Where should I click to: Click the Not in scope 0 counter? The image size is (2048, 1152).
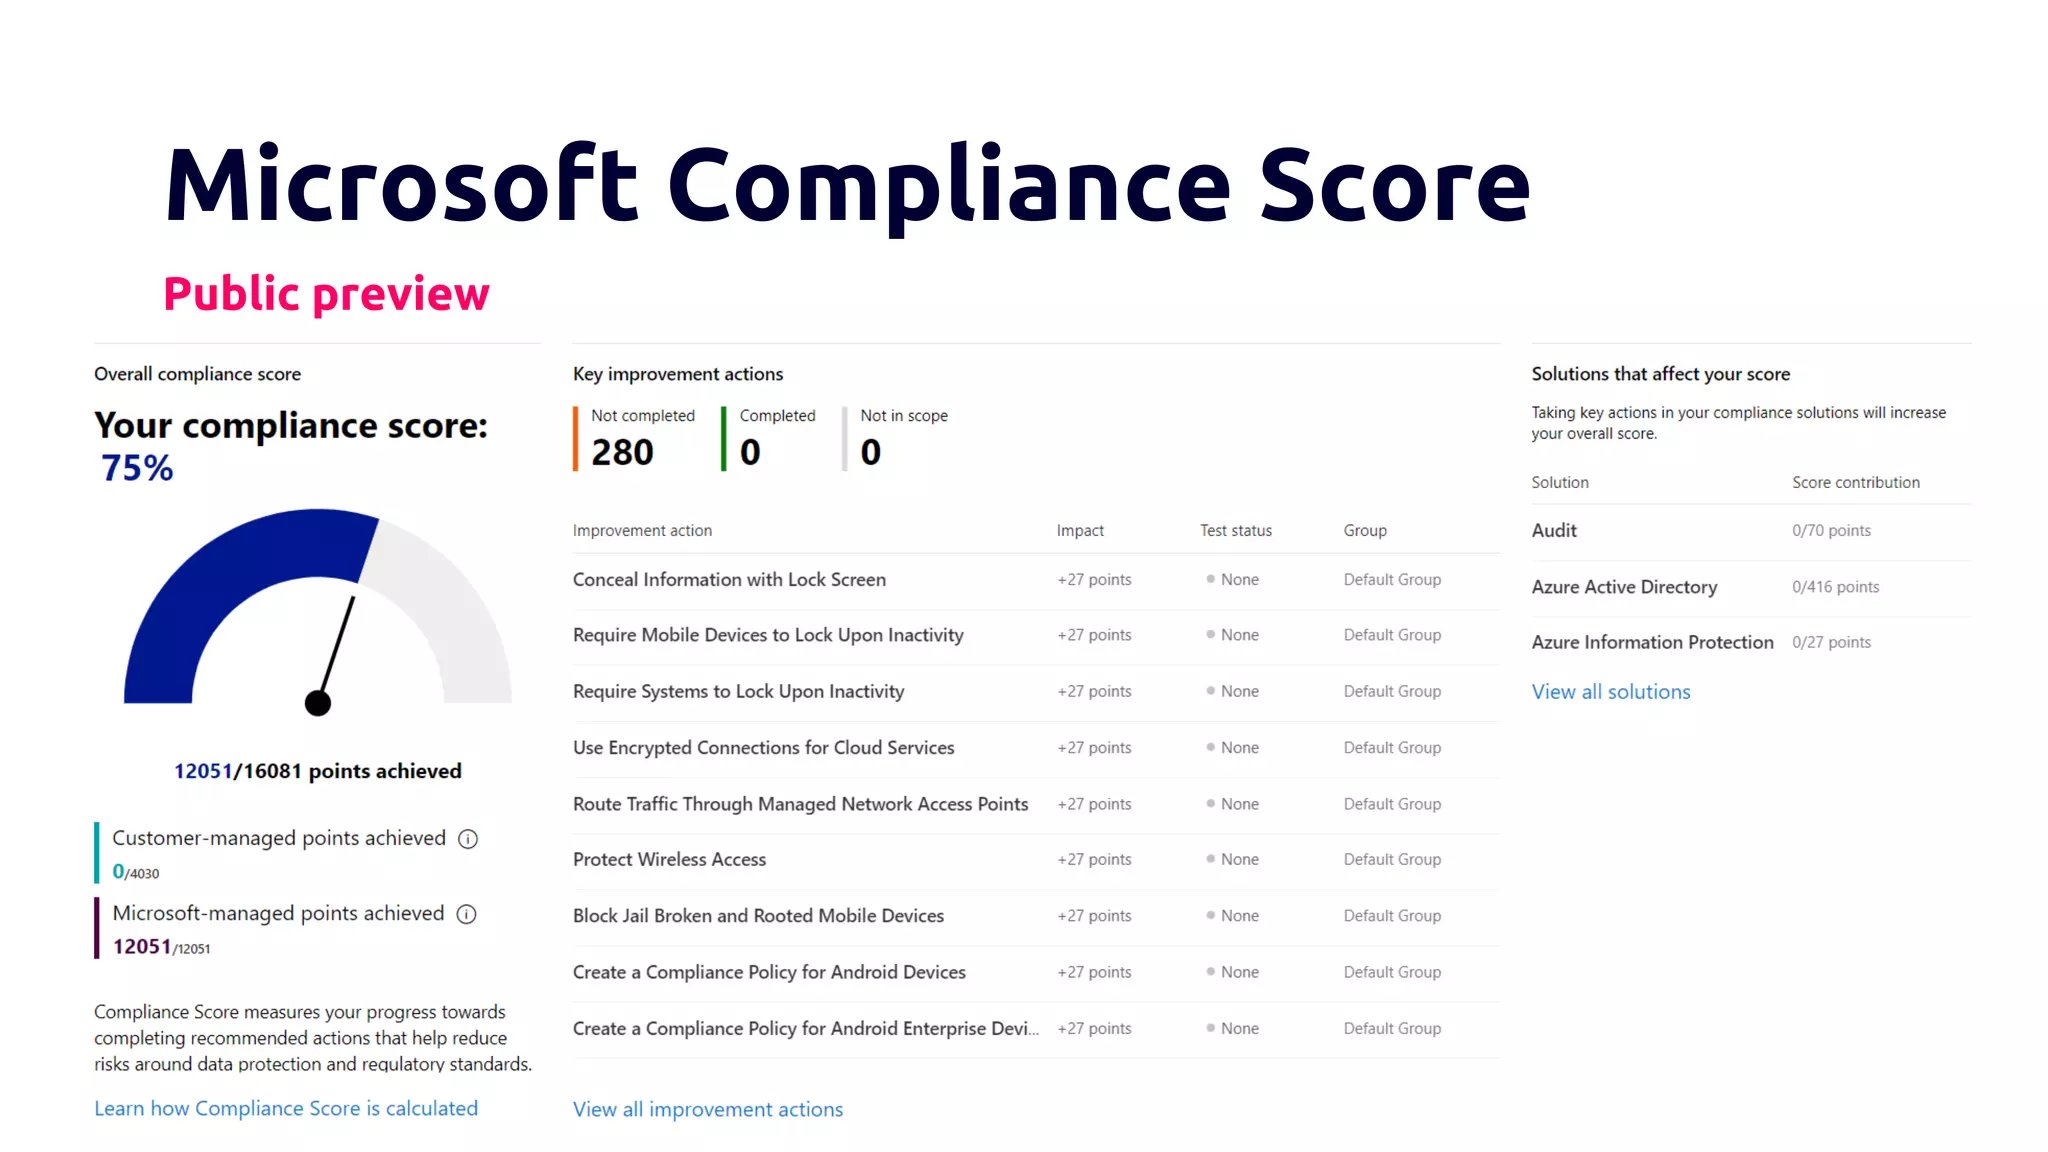(896, 438)
